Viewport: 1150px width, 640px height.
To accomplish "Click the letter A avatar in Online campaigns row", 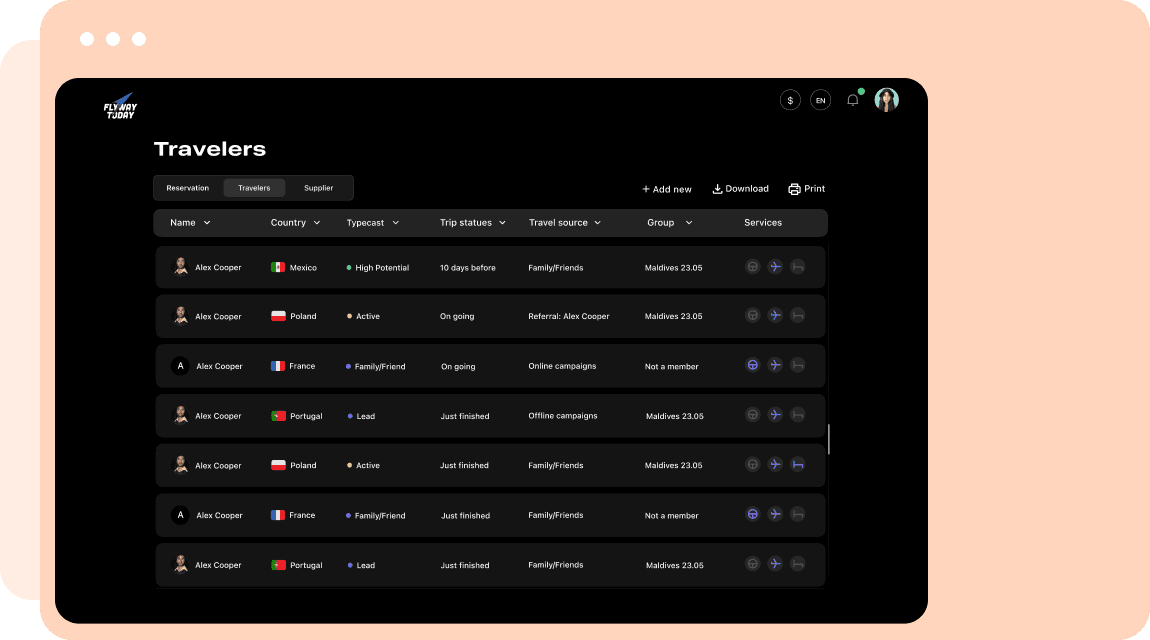I will 180,366.
